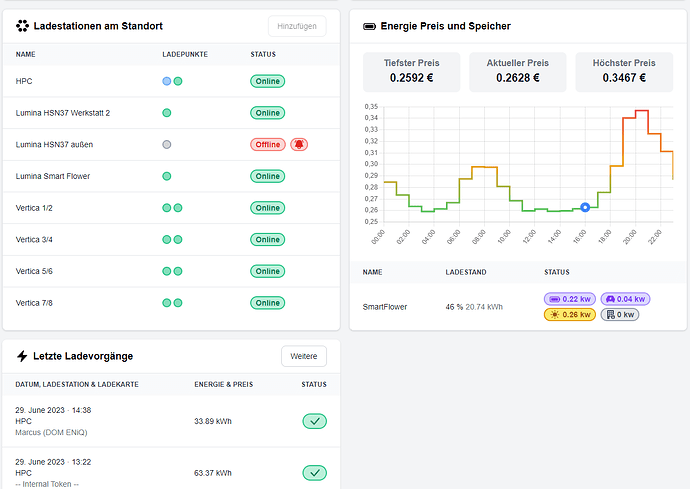Click the purple car 0.04 kw badge
This screenshot has height=489, width=690.
(625, 299)
